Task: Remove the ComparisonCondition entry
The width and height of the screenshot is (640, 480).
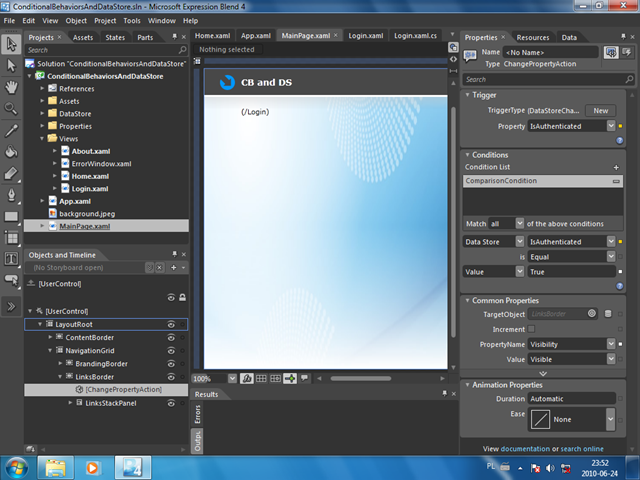Action: point(616,181)
